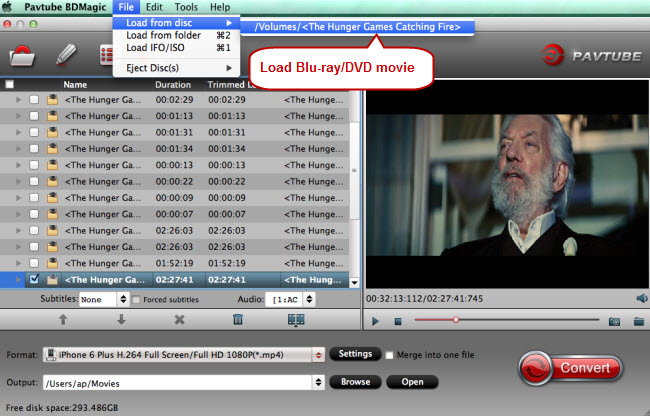This screenshot has width=650, height=416.
Task: Open the Subtitles dropdown
Action: pos(104,299)
